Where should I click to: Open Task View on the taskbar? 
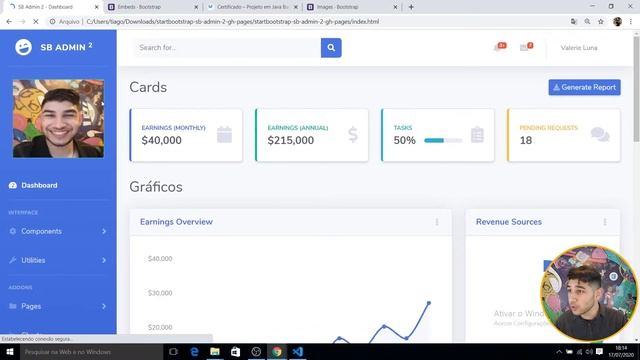pos(173,351)
